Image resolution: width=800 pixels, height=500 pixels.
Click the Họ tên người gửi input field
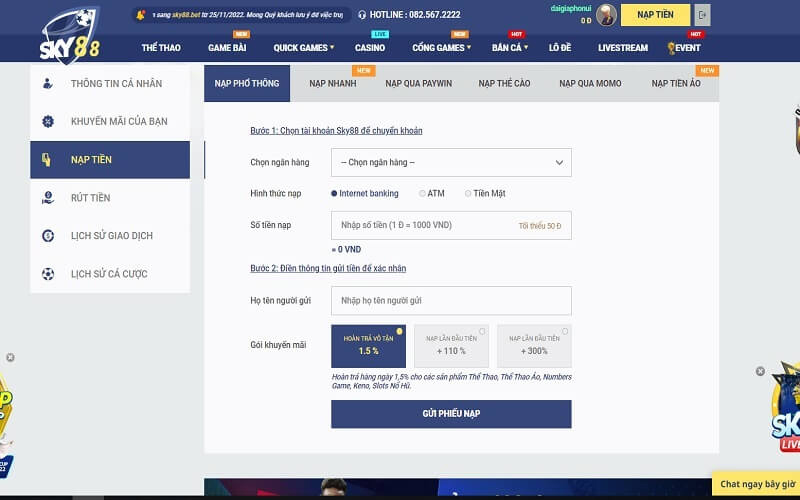click(451, 300)
